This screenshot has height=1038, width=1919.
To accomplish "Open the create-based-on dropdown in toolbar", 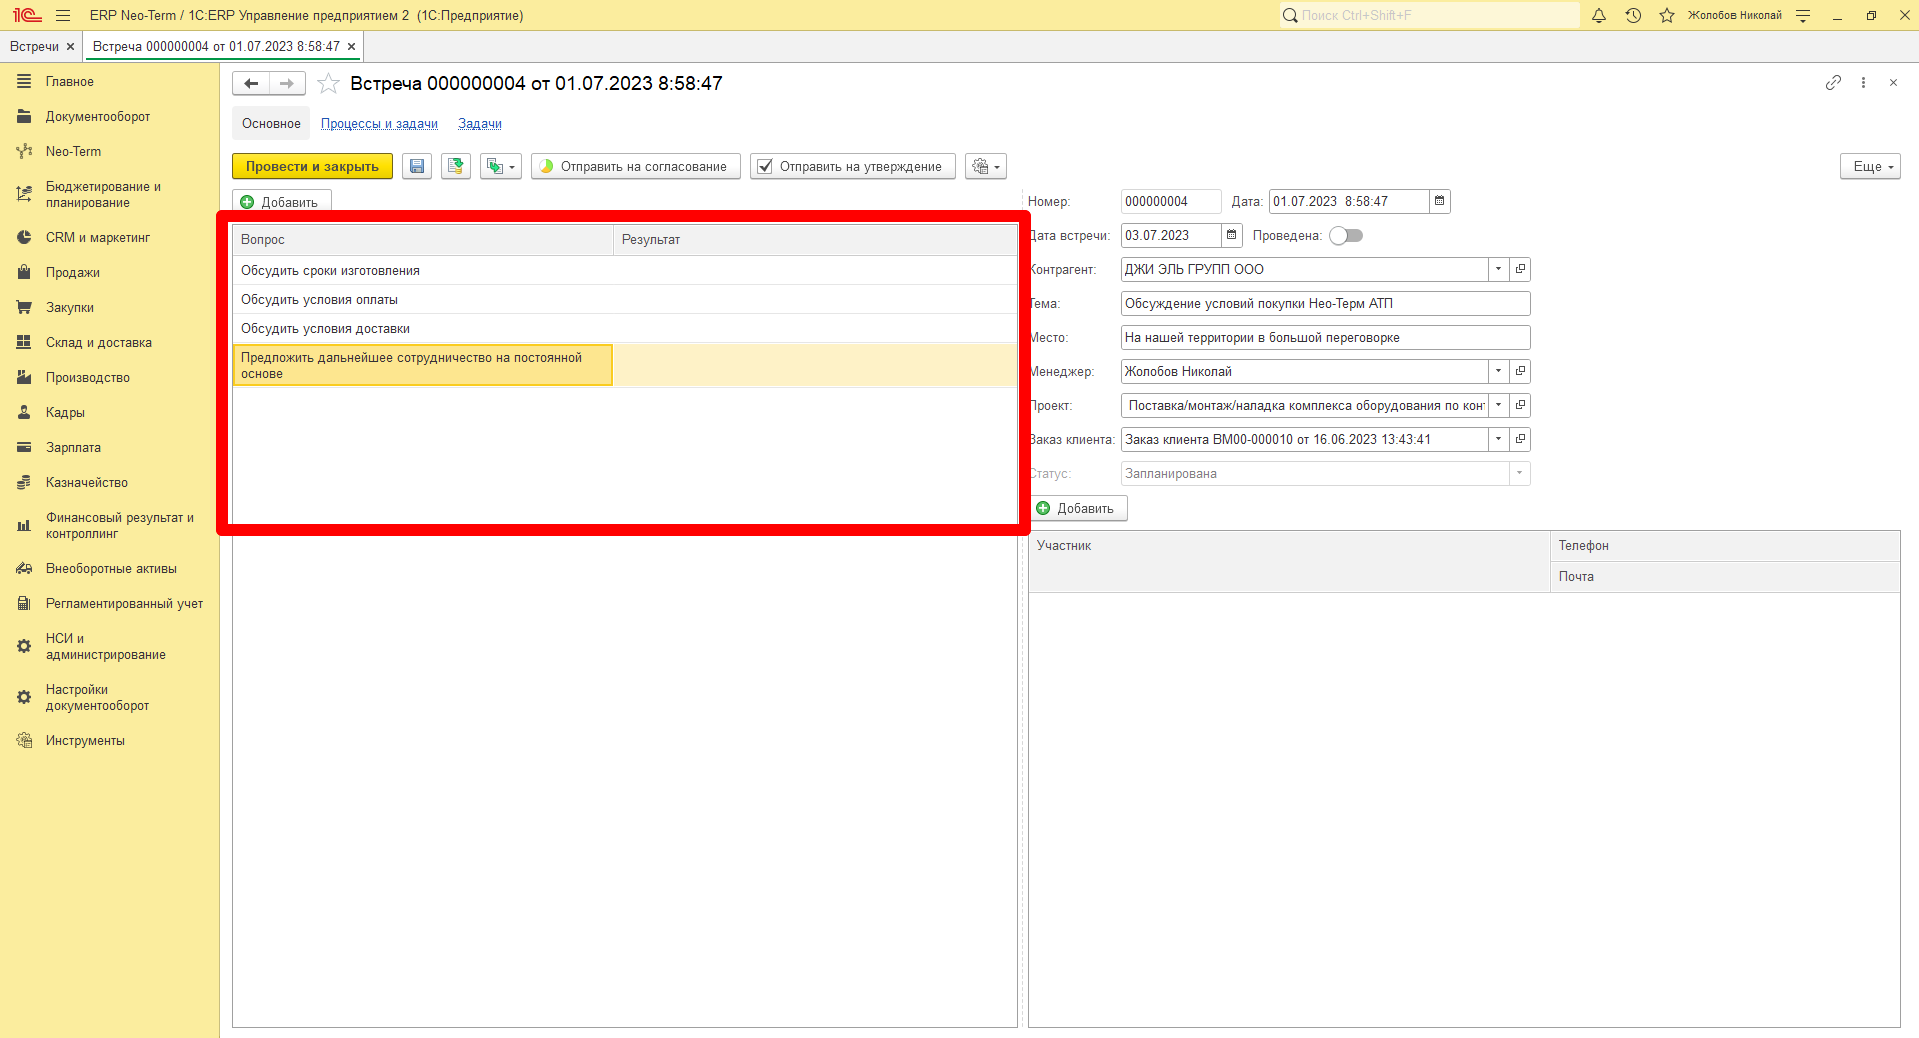I will point(500,166).
